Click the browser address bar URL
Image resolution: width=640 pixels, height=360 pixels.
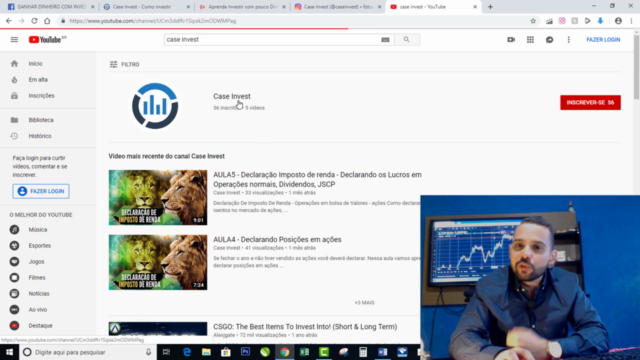click(153, 21)
